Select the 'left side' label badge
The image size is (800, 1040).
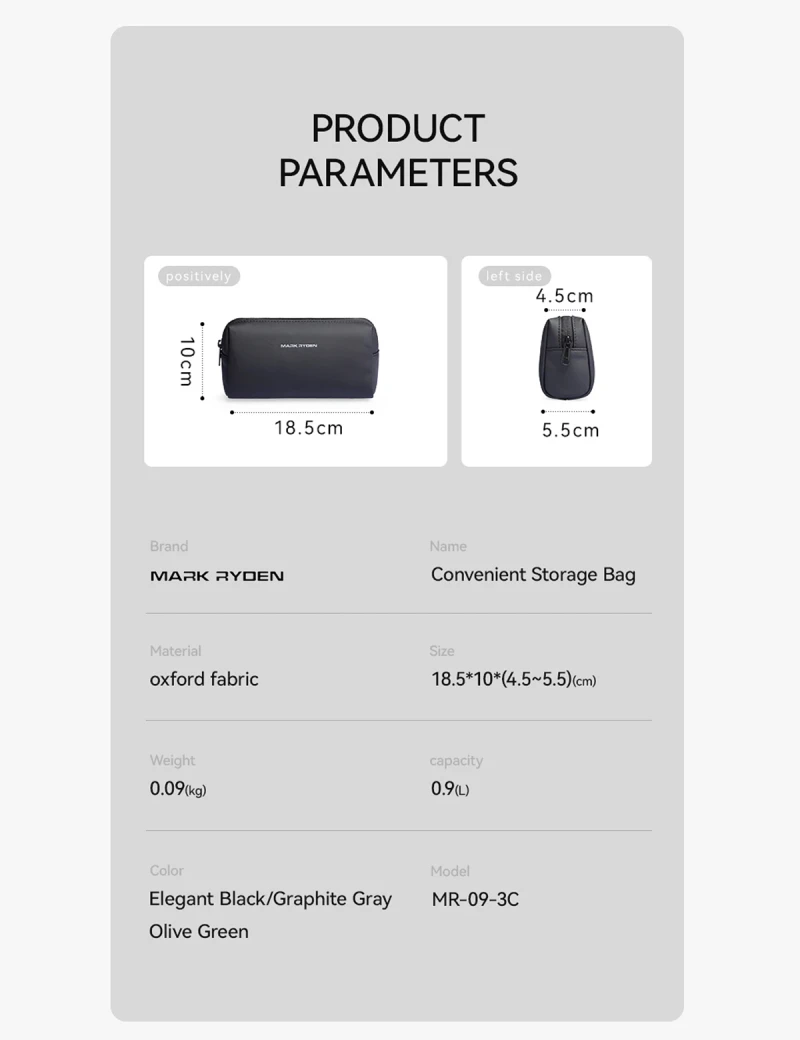(514, 276)
